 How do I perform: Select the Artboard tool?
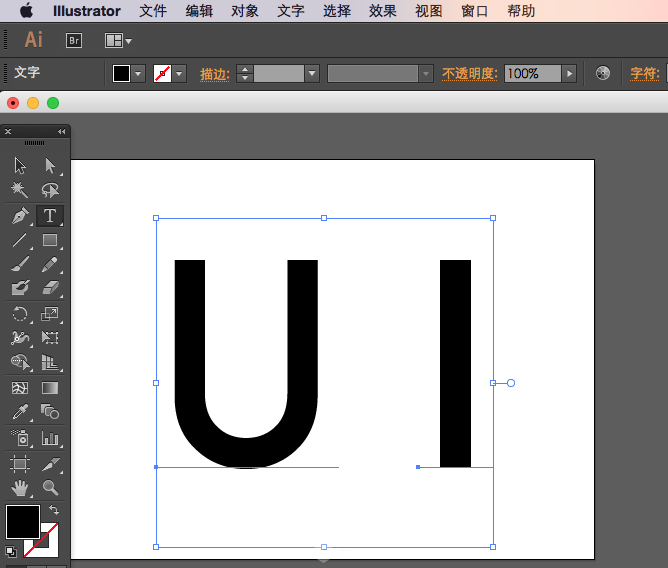(20, 464)
